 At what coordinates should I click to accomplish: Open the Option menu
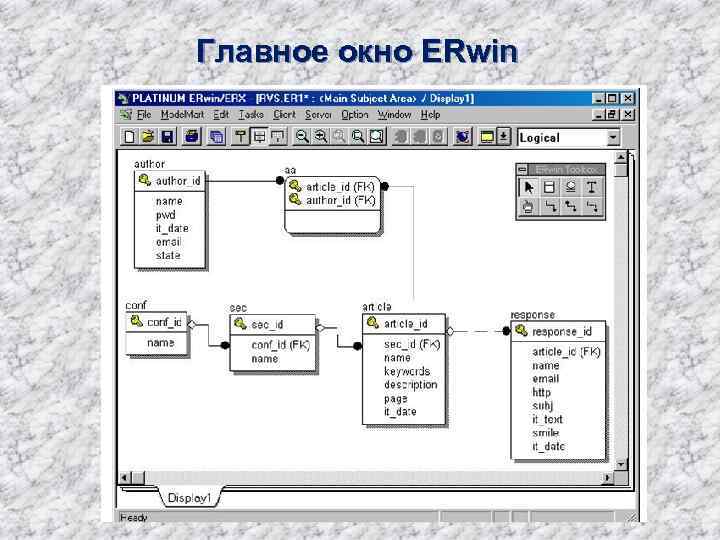point(354,115)
